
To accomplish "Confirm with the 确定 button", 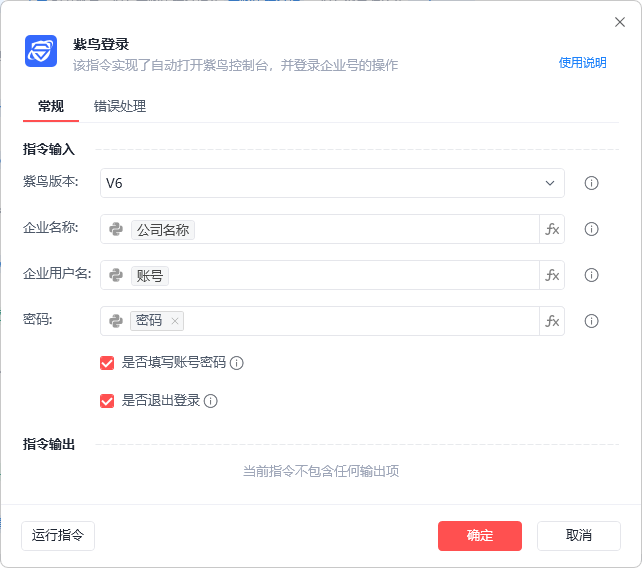I will [x=479, y=536].
